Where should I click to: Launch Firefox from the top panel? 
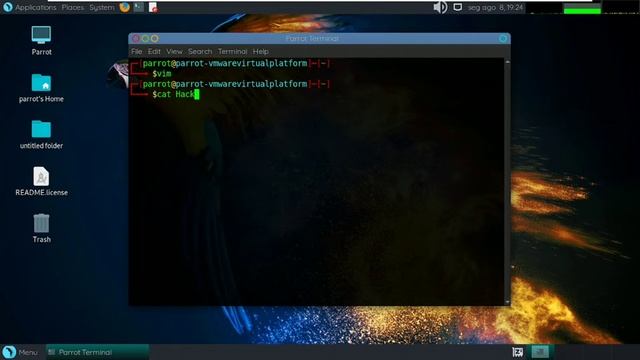[124, 7]
